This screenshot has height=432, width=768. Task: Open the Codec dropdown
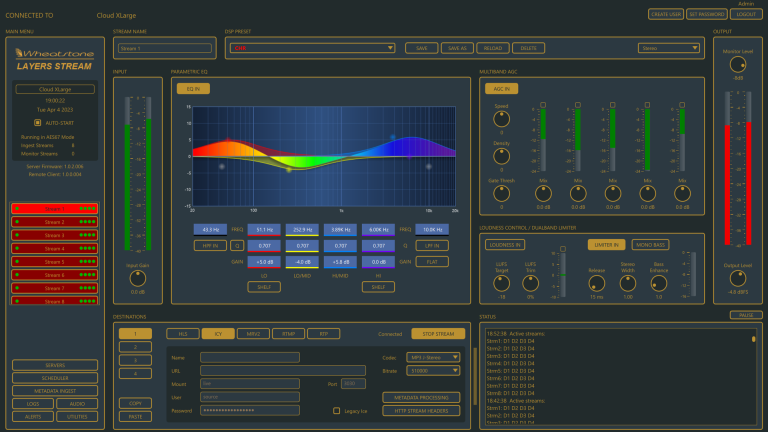click(435, 356)
